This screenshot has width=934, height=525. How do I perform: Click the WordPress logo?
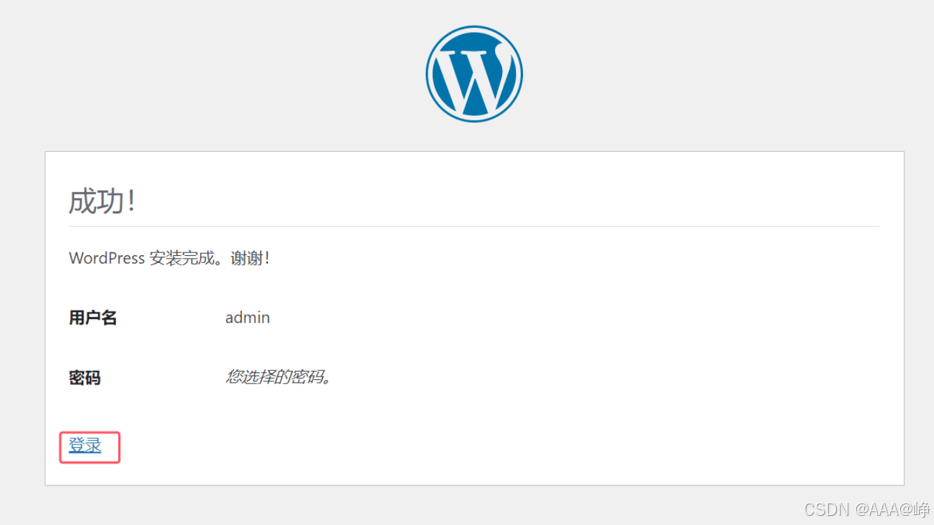pos(474,74)
